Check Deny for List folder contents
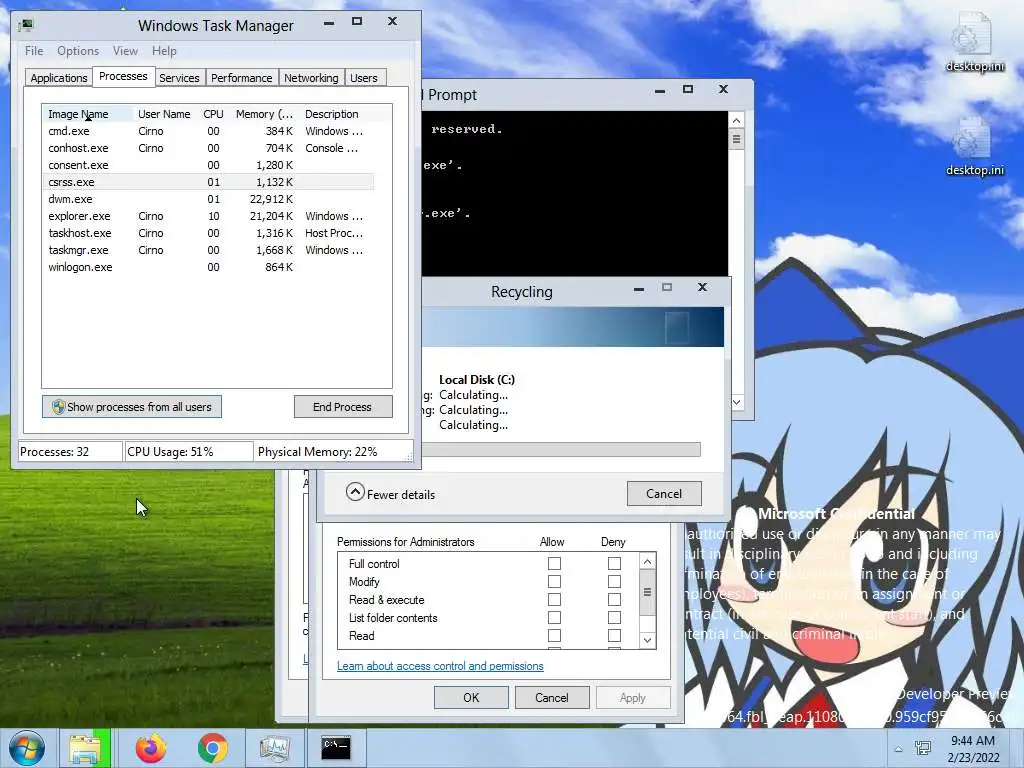The height and width of the screenshot is (768, 1024). click(615, 617)
